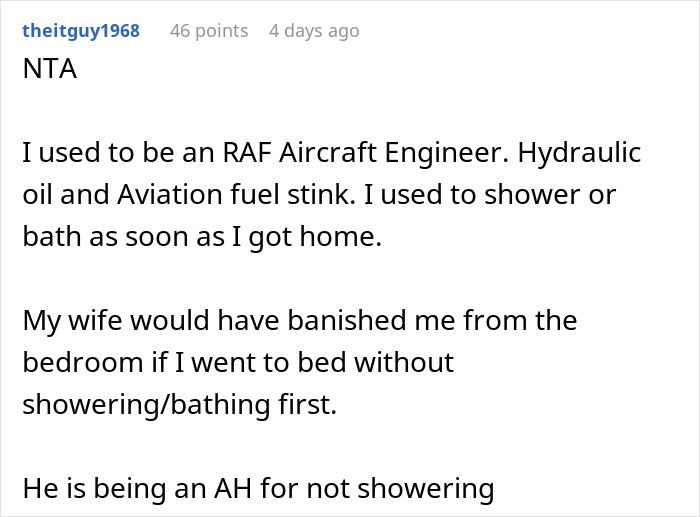Click the "NTA" verdict text
This screenshot has width=700, height=517.
pyautogui.click(x=46, y=72)
